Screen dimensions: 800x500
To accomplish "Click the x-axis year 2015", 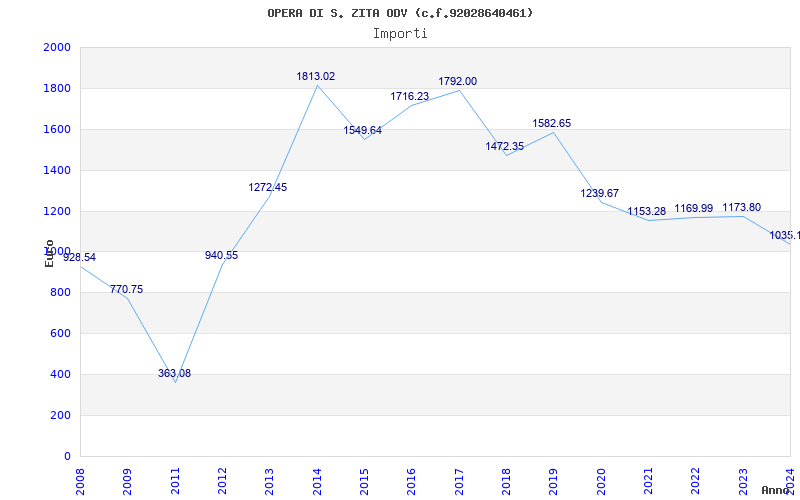I will pos(364,482).
